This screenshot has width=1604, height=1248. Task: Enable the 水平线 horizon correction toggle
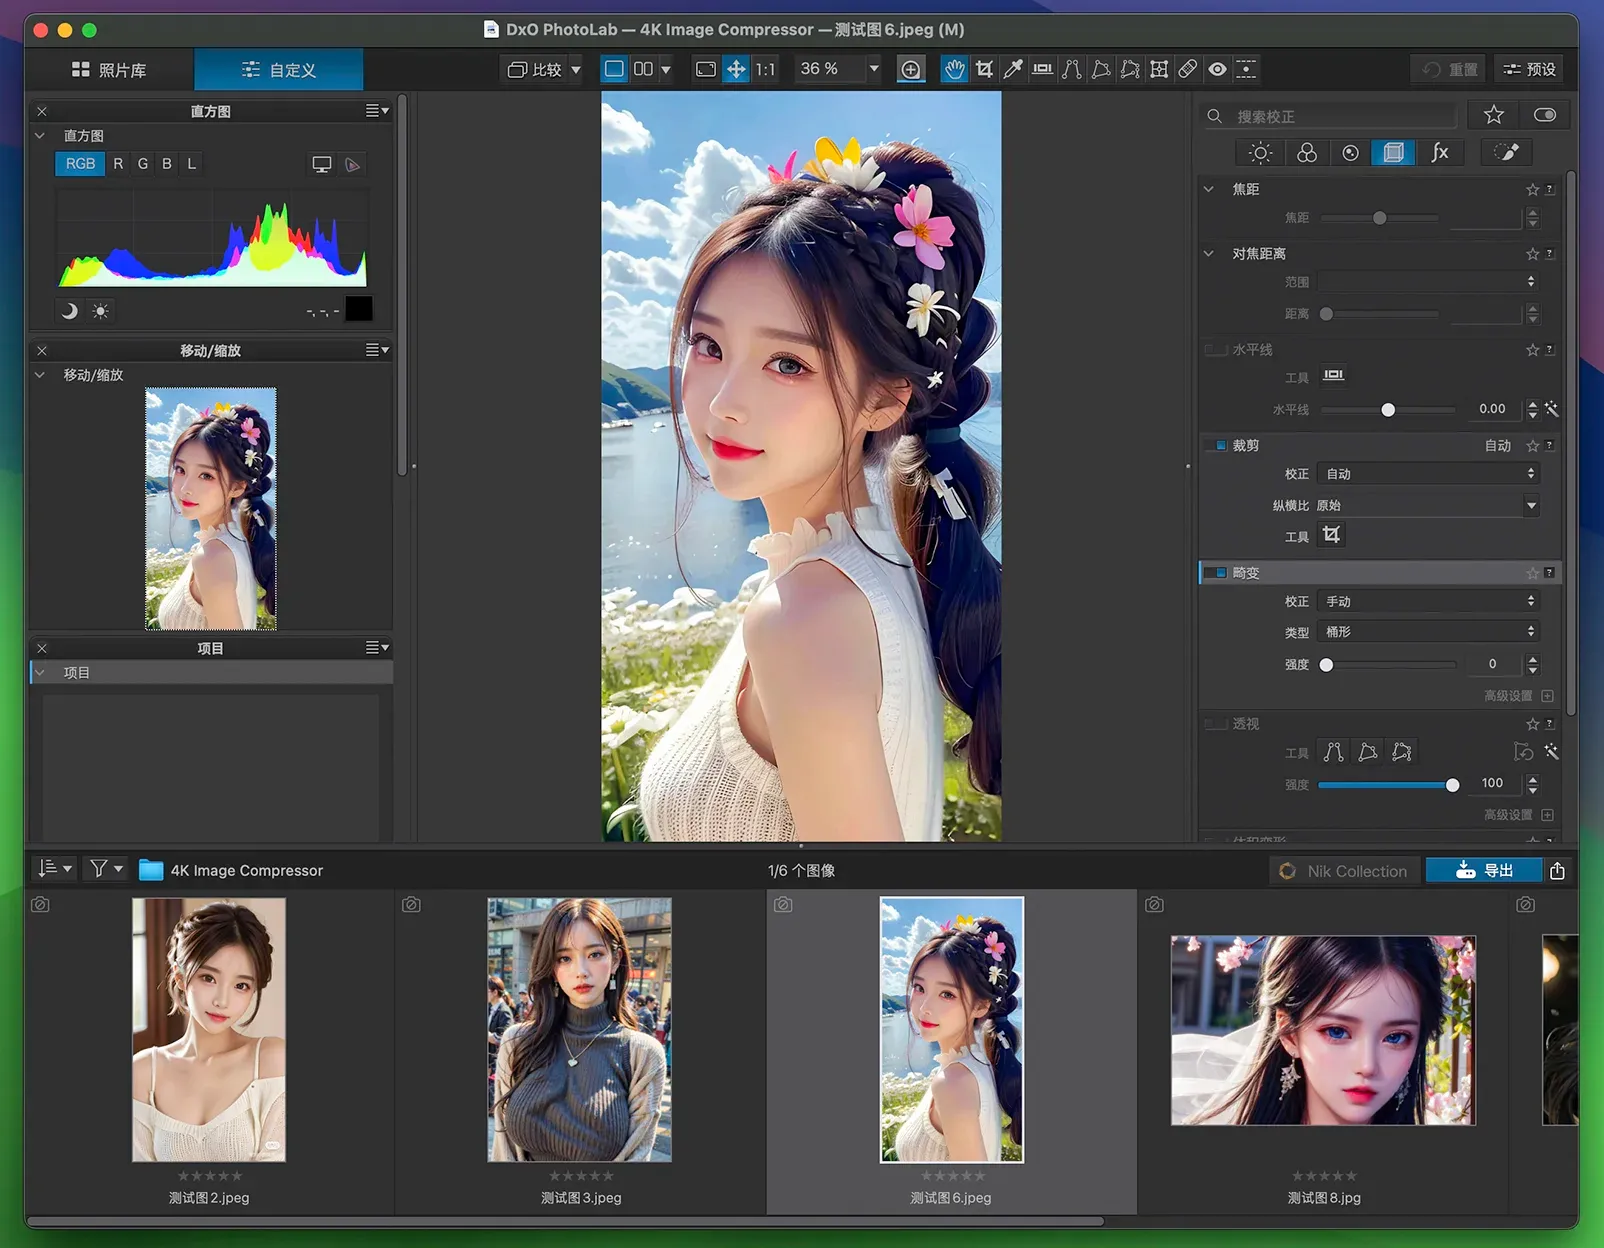(1216, 350)
